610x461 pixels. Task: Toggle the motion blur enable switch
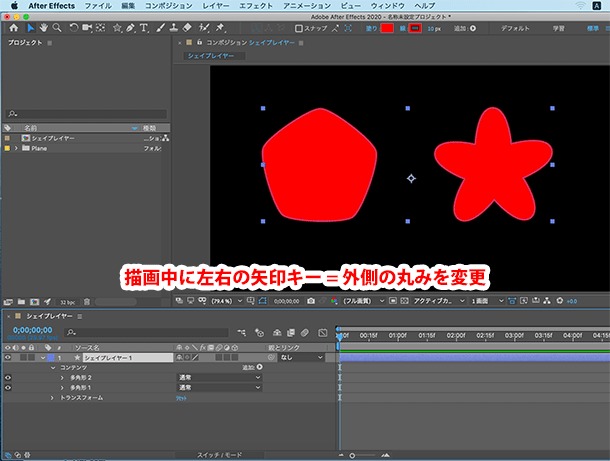[305, 333]
